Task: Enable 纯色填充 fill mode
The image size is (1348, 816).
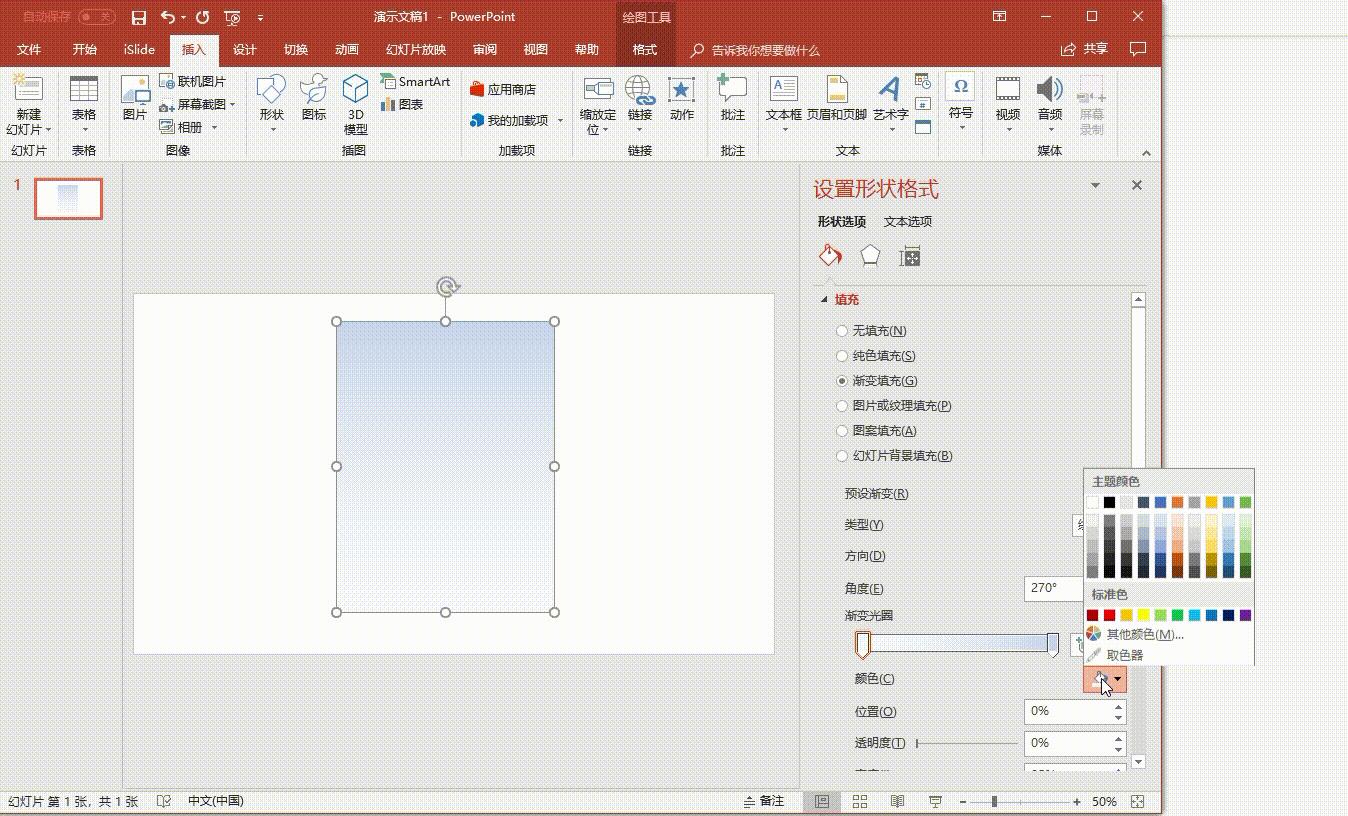Action: [842, 355]
